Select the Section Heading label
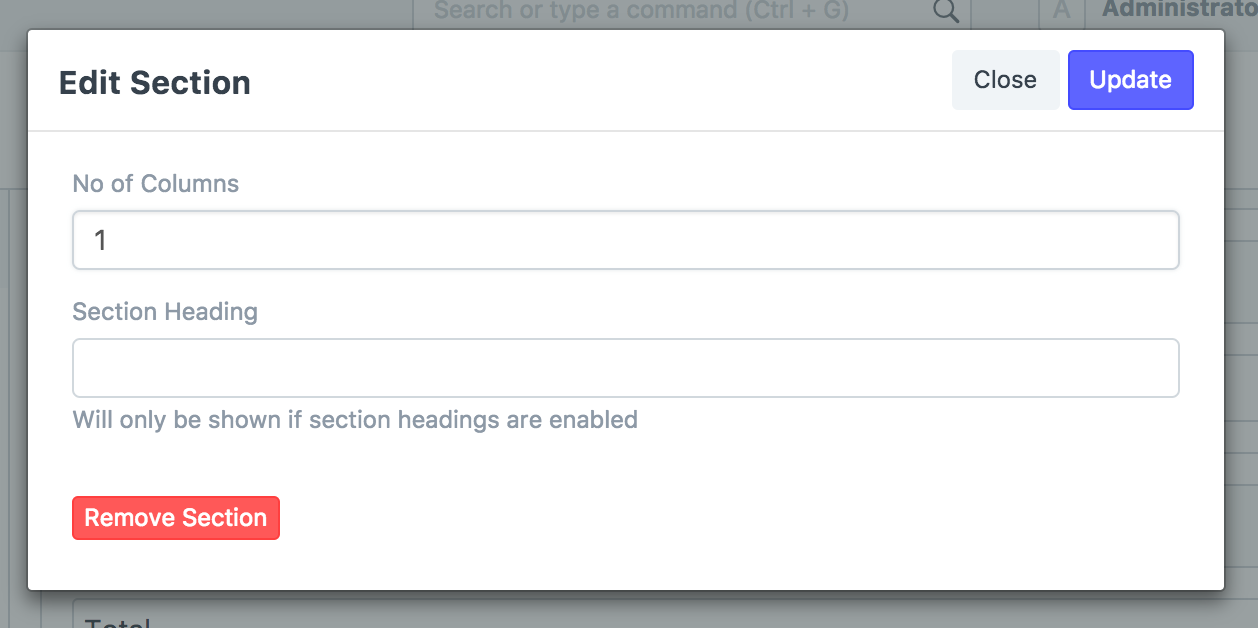Screen dimensions: 1258x628 click(x=165, y=312)
